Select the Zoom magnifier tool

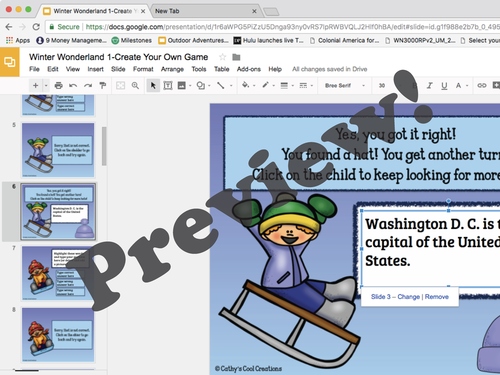point(135,86)
